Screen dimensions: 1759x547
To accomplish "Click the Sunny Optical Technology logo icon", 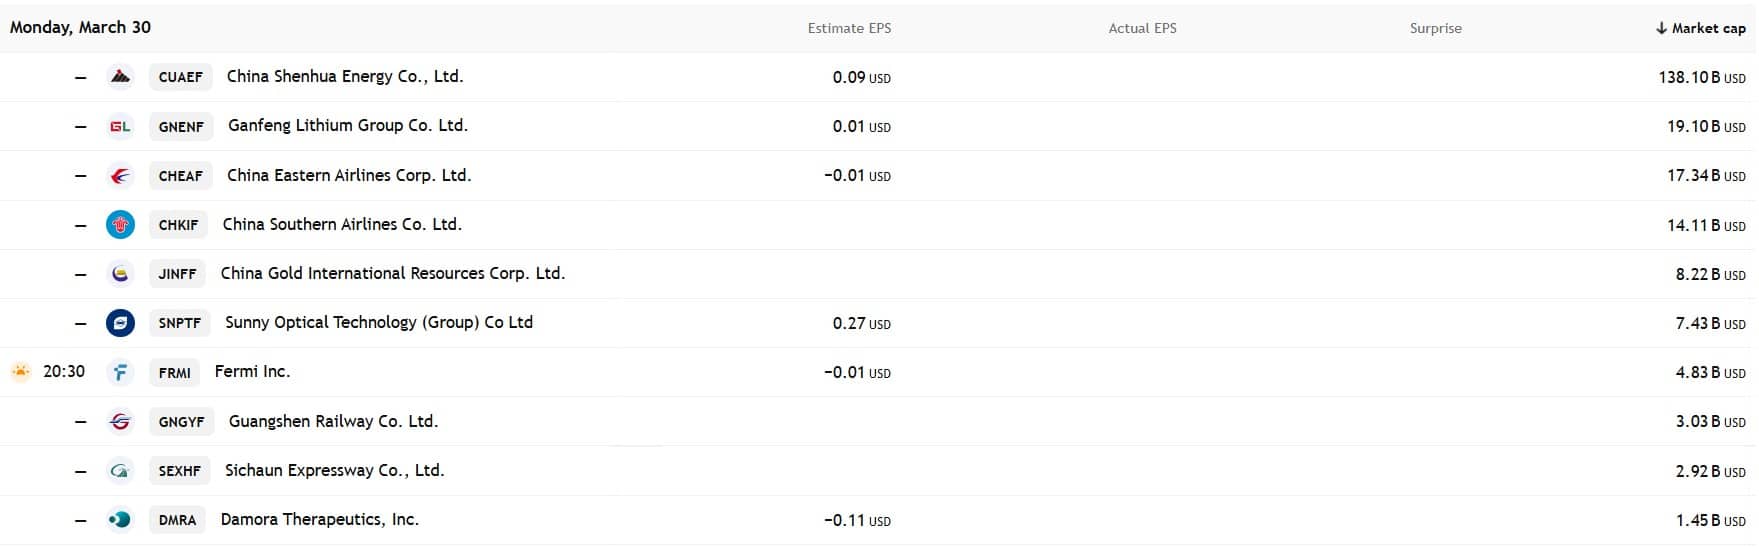I will (x=120, y=323).
